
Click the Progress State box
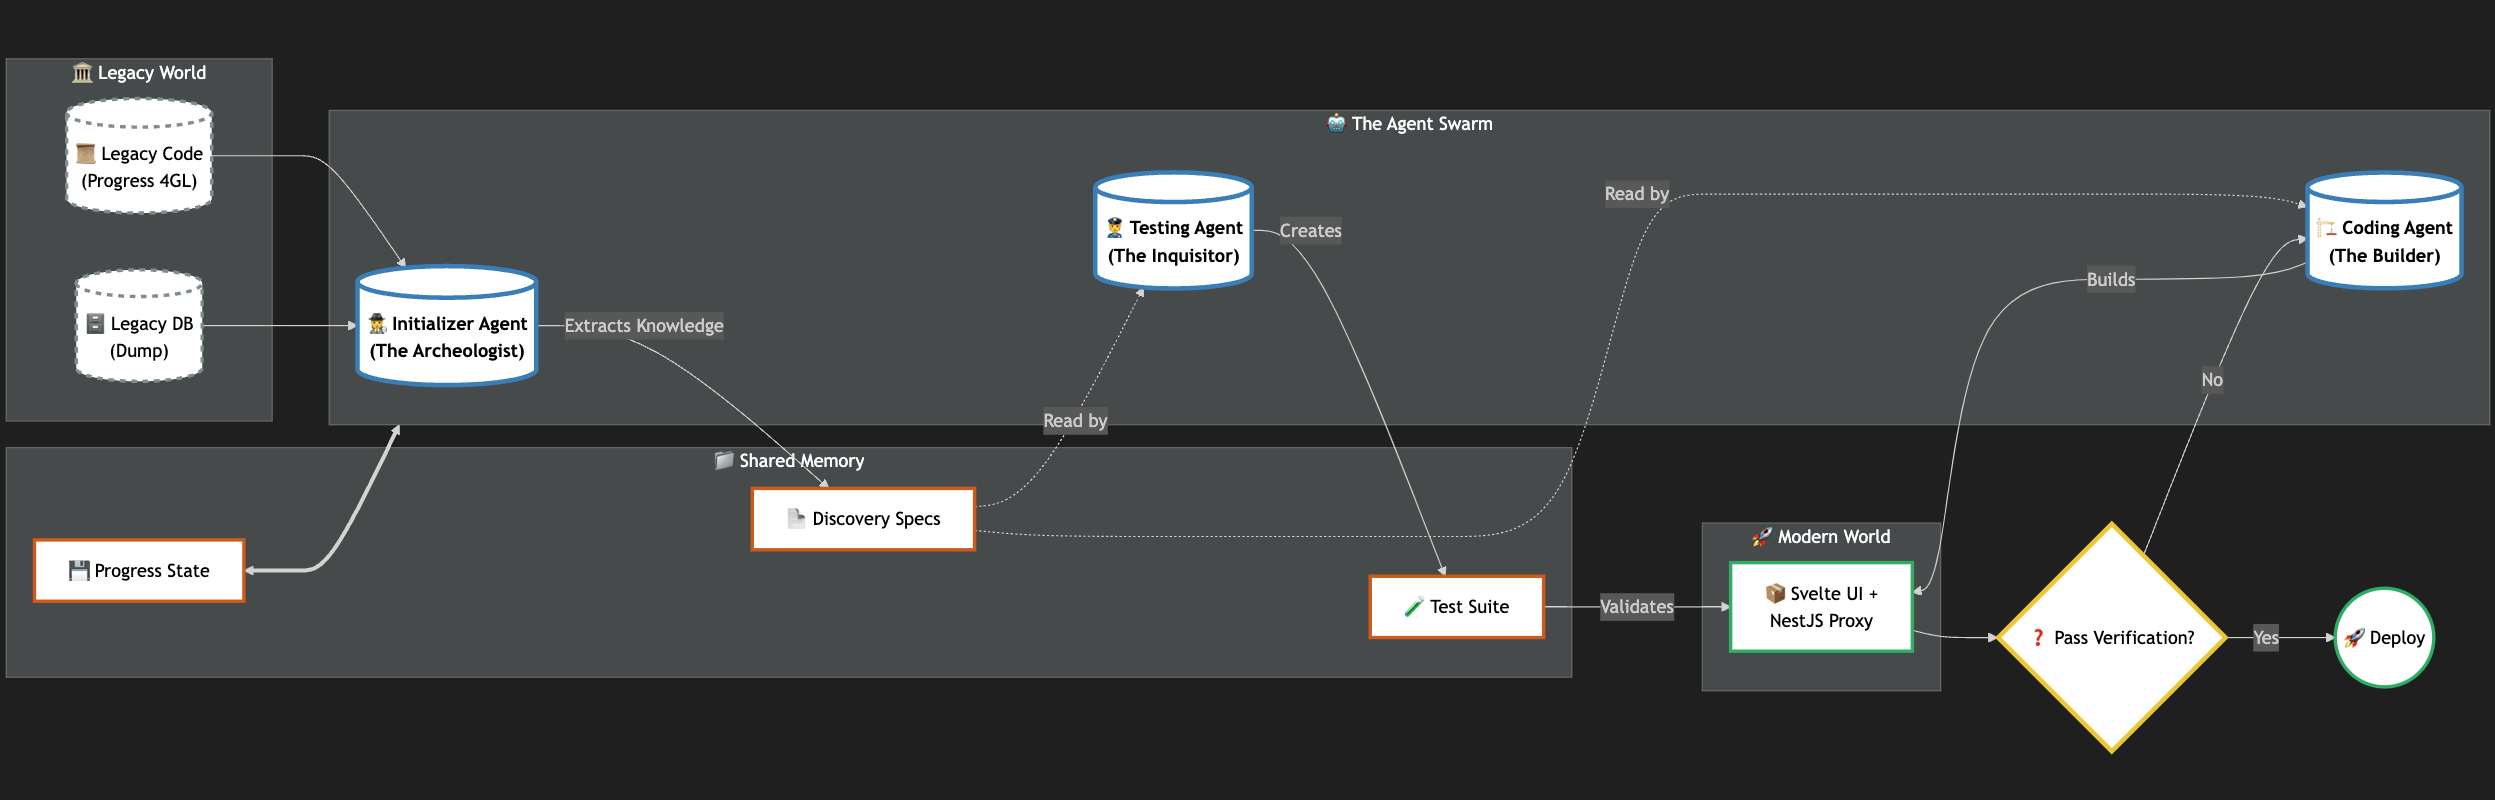(x=139, y=571)
